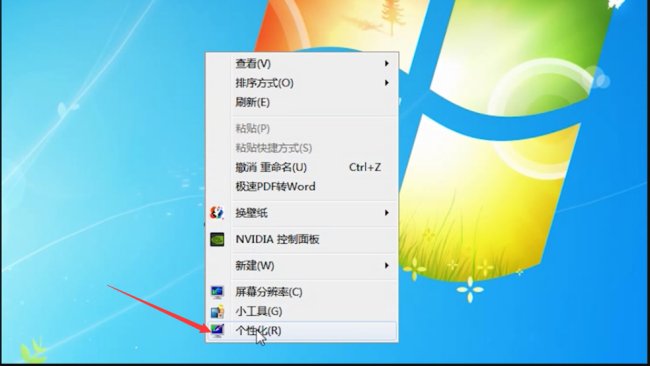The width and height of the screenshot is (650, 366).
Task: Expand the arrow beside 换壁纸
Action: (x=386, y=213)
